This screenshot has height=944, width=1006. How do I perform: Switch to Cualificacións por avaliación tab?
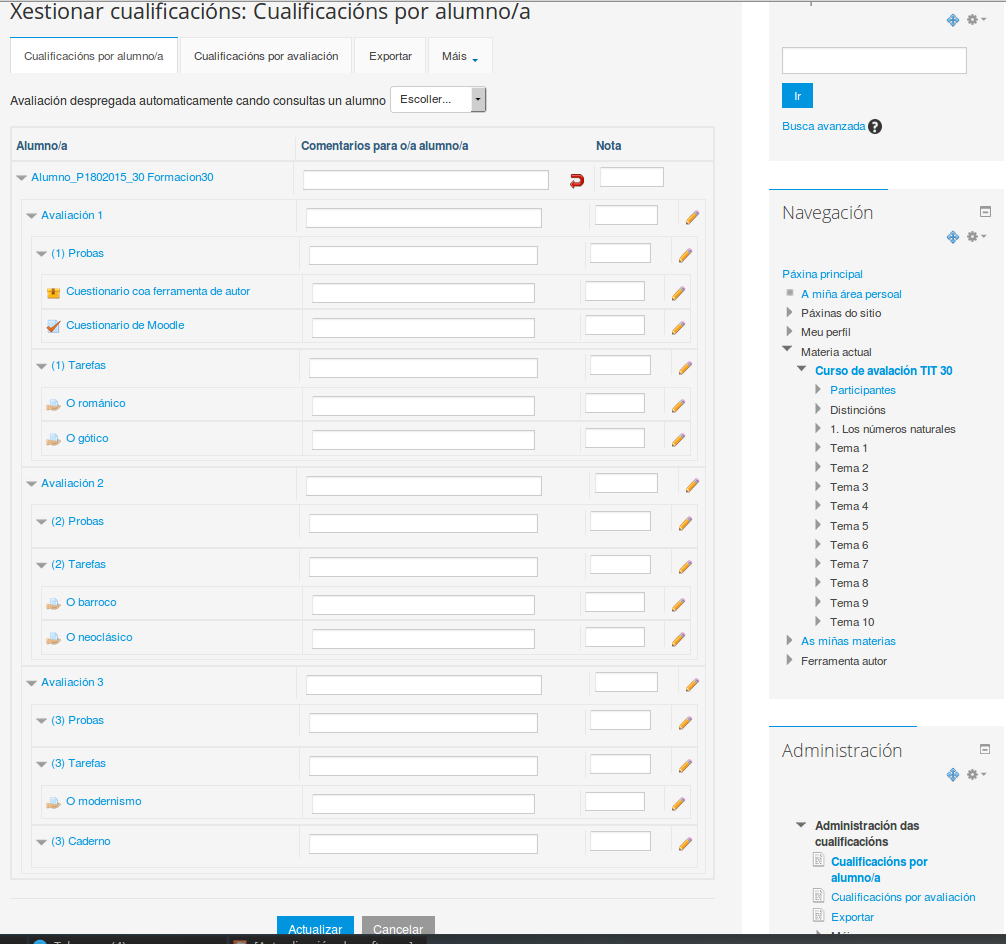click(x=266, y=56)
